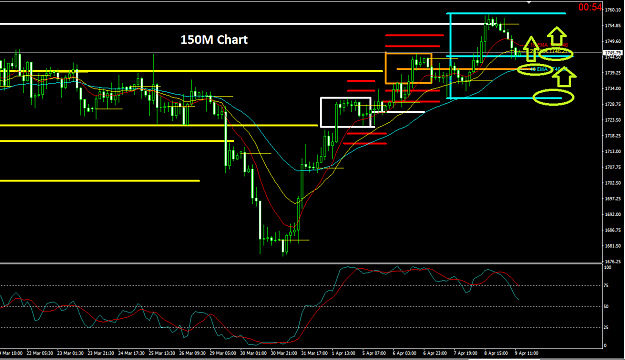
Task: Click the 1707.75 price axis label
Action: coord(613,167)
